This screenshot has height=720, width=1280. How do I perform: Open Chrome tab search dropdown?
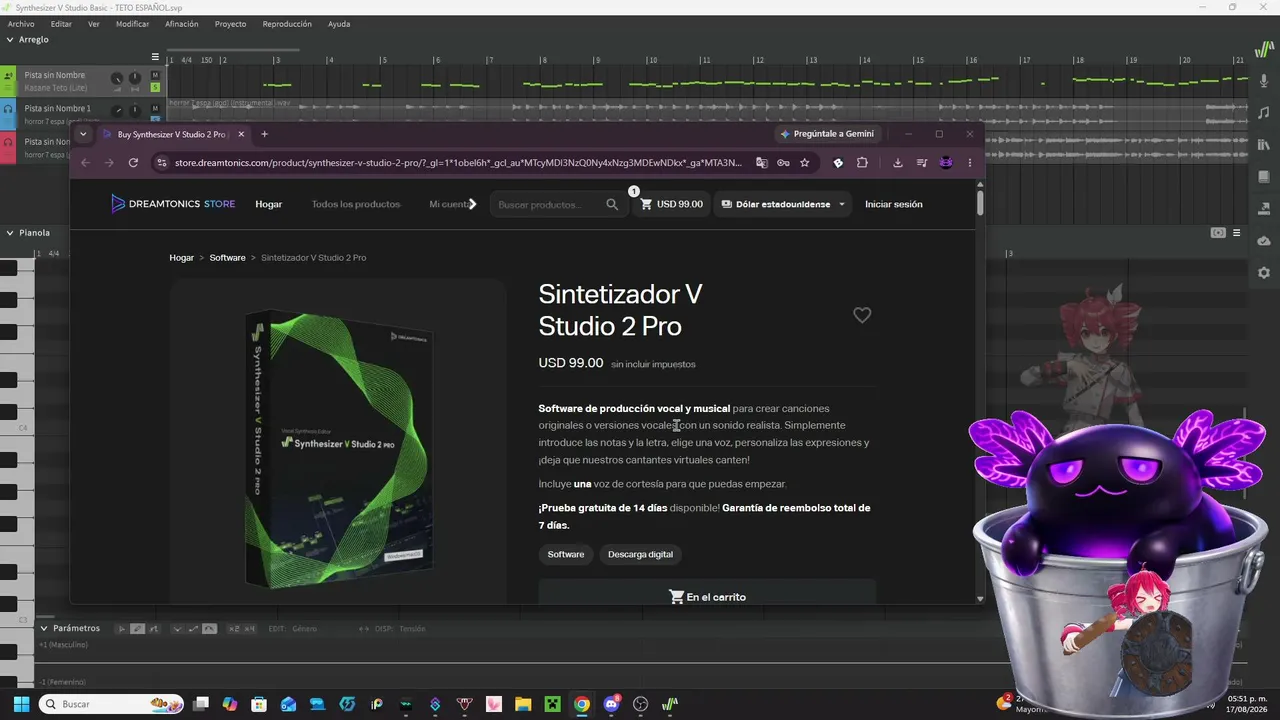83,134
